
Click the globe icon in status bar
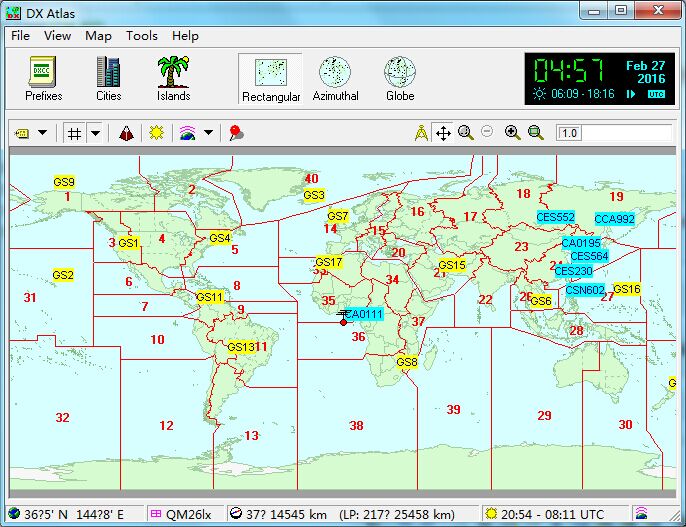coord(14,513)
